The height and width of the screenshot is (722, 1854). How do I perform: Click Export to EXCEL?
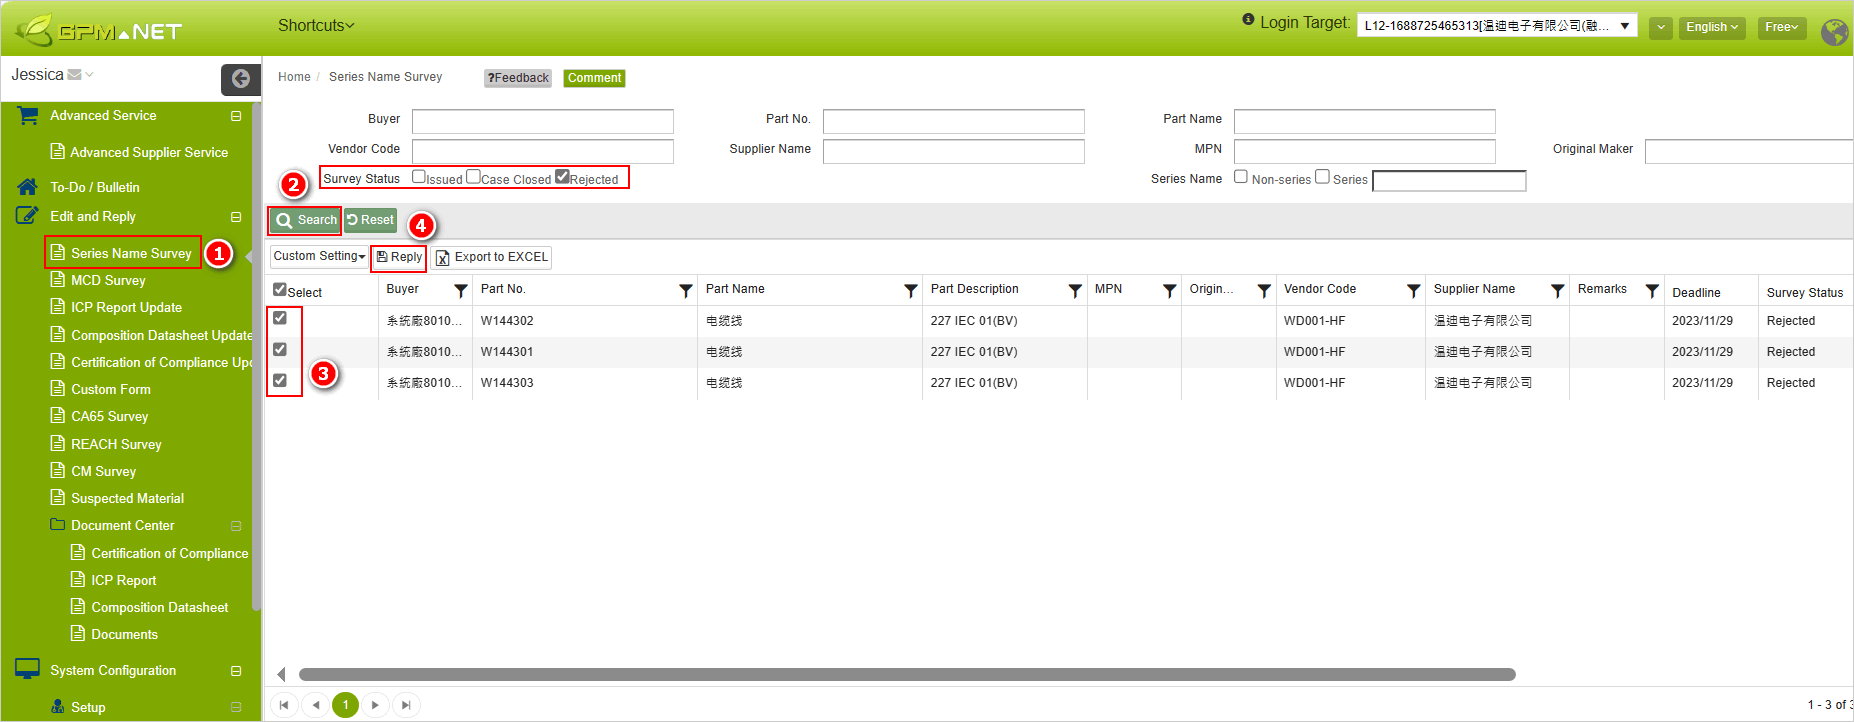[x=492, y=257]
